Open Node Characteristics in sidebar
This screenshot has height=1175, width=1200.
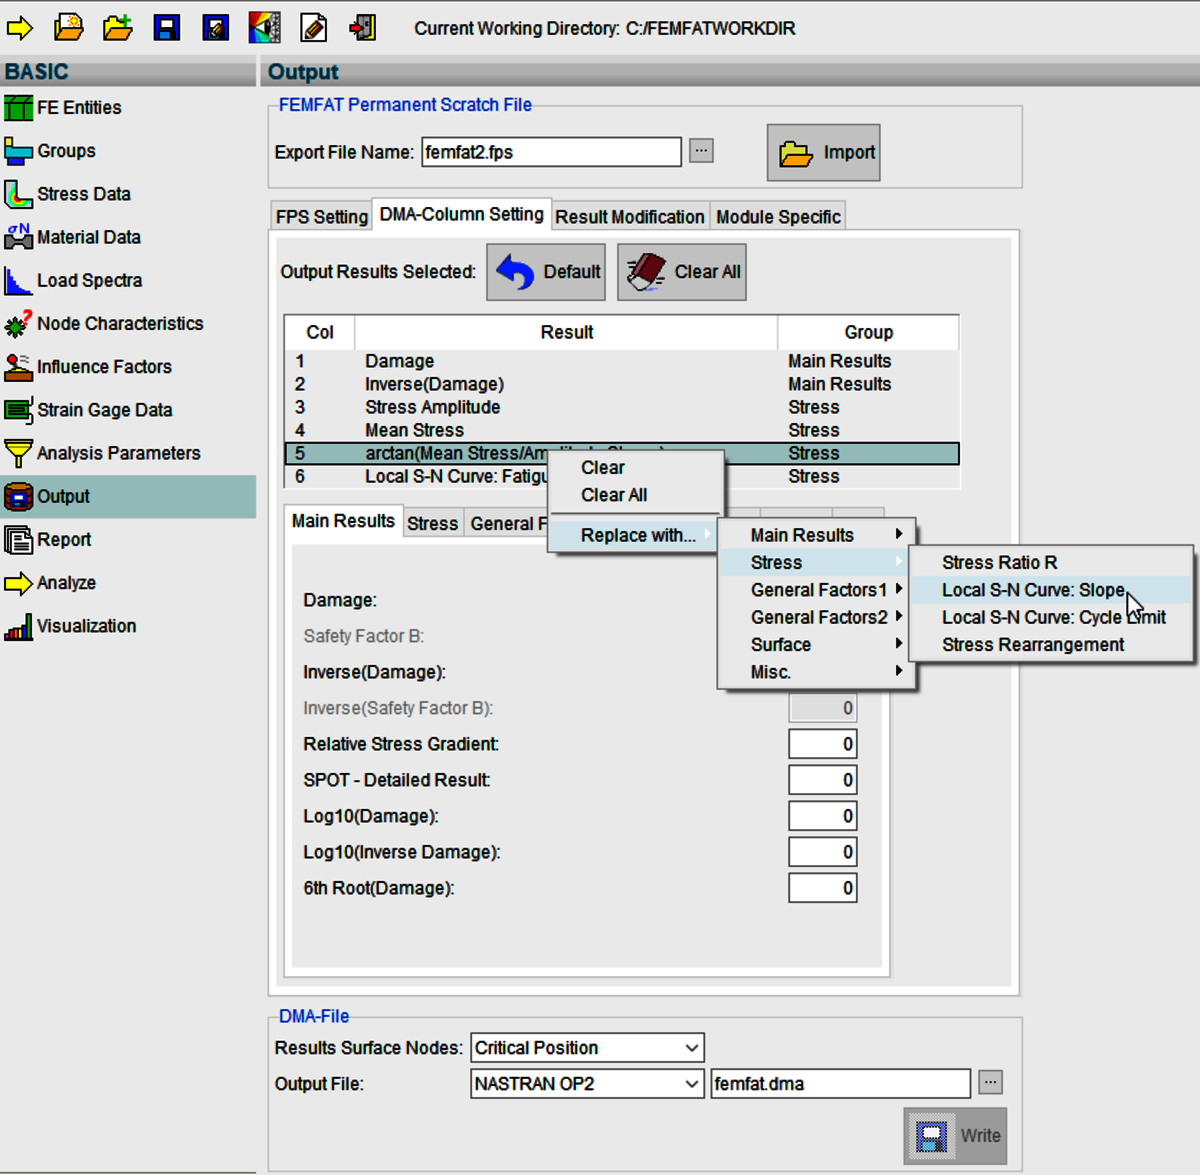coord(119,324)
